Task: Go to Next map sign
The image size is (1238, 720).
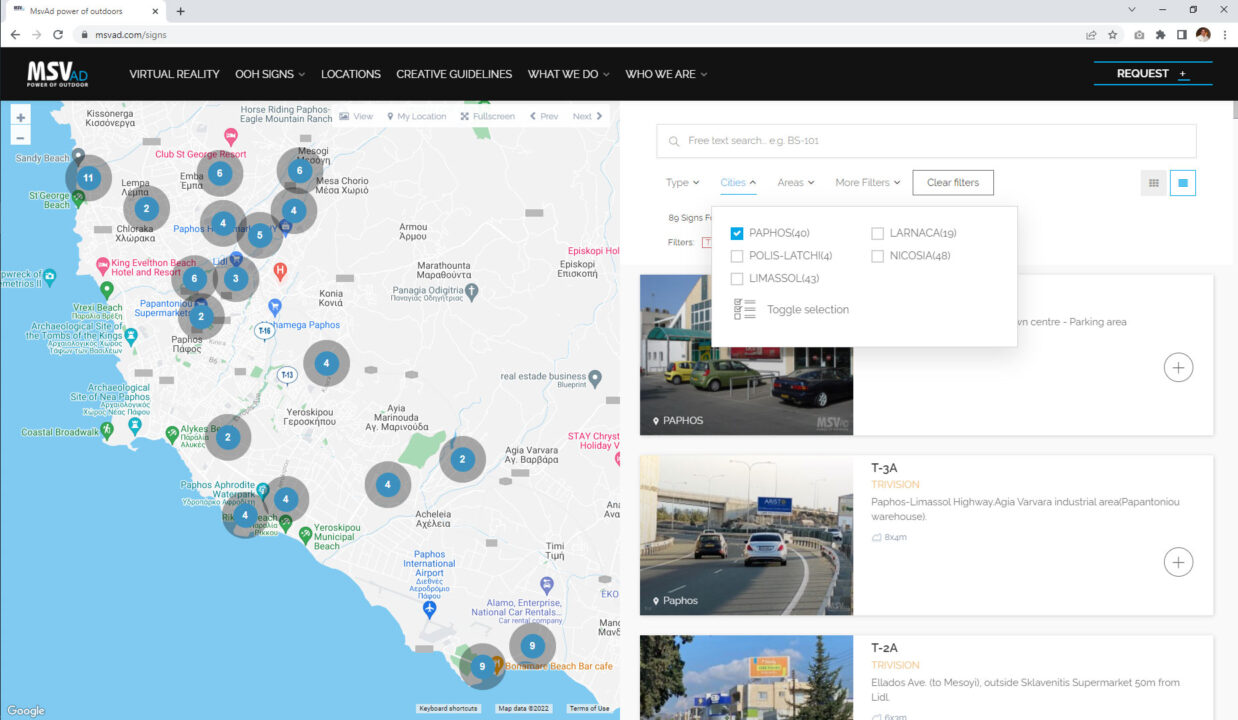Action: (x=587, y=116)
